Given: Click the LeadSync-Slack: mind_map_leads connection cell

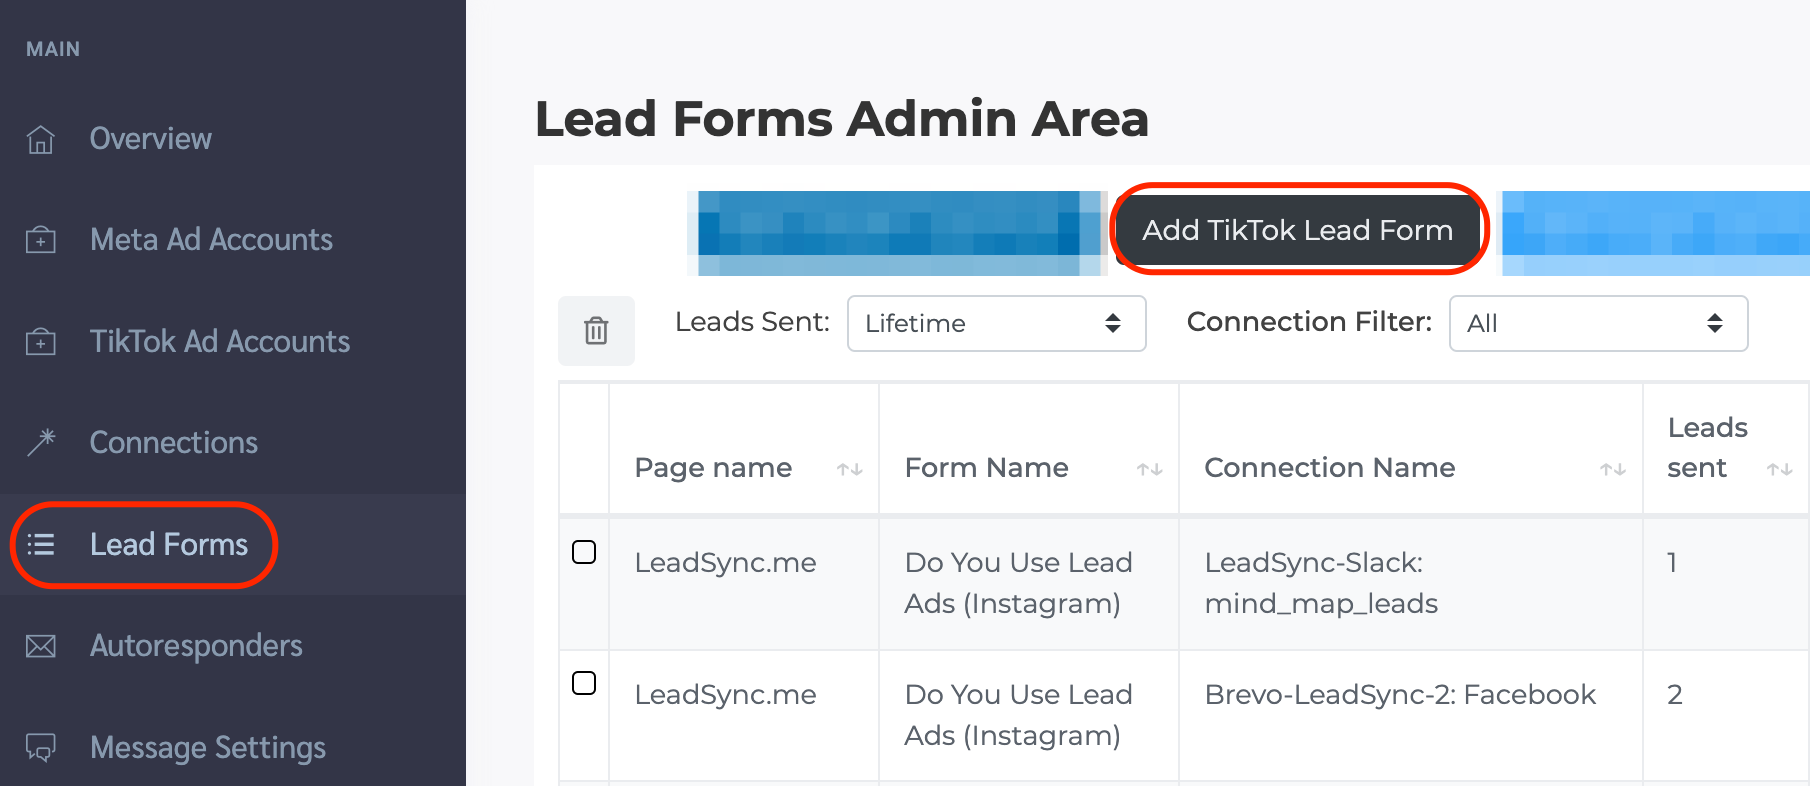Looking at the screenshot, I should point(1320,583).
